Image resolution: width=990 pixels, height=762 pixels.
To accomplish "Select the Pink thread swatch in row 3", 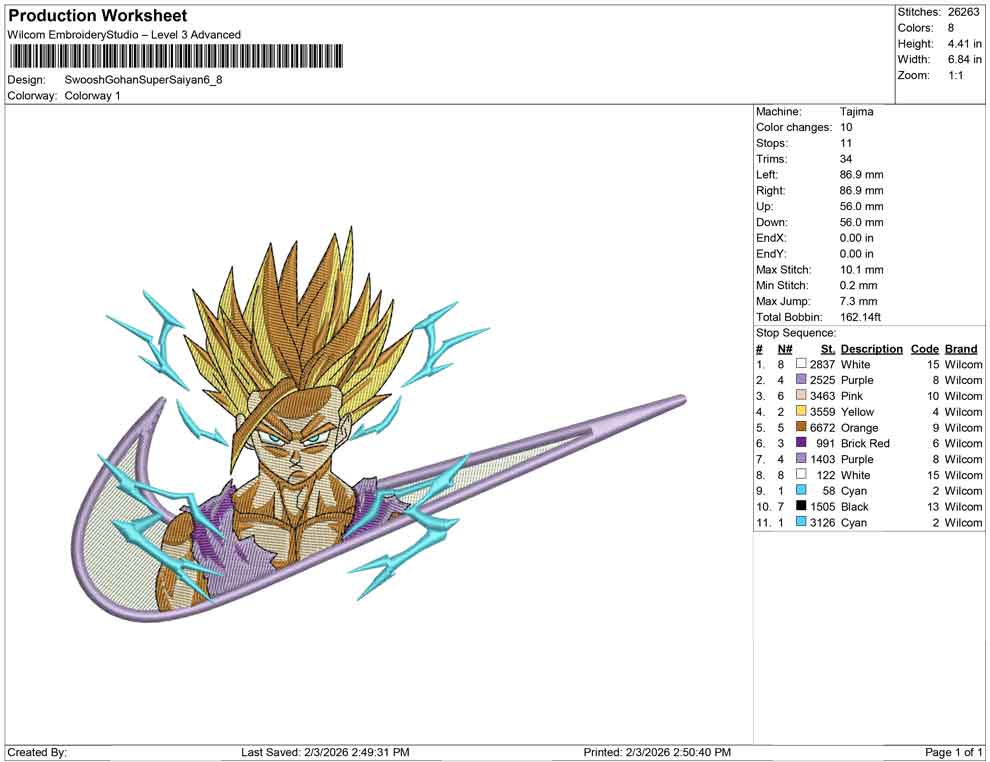I will [799, 396].
